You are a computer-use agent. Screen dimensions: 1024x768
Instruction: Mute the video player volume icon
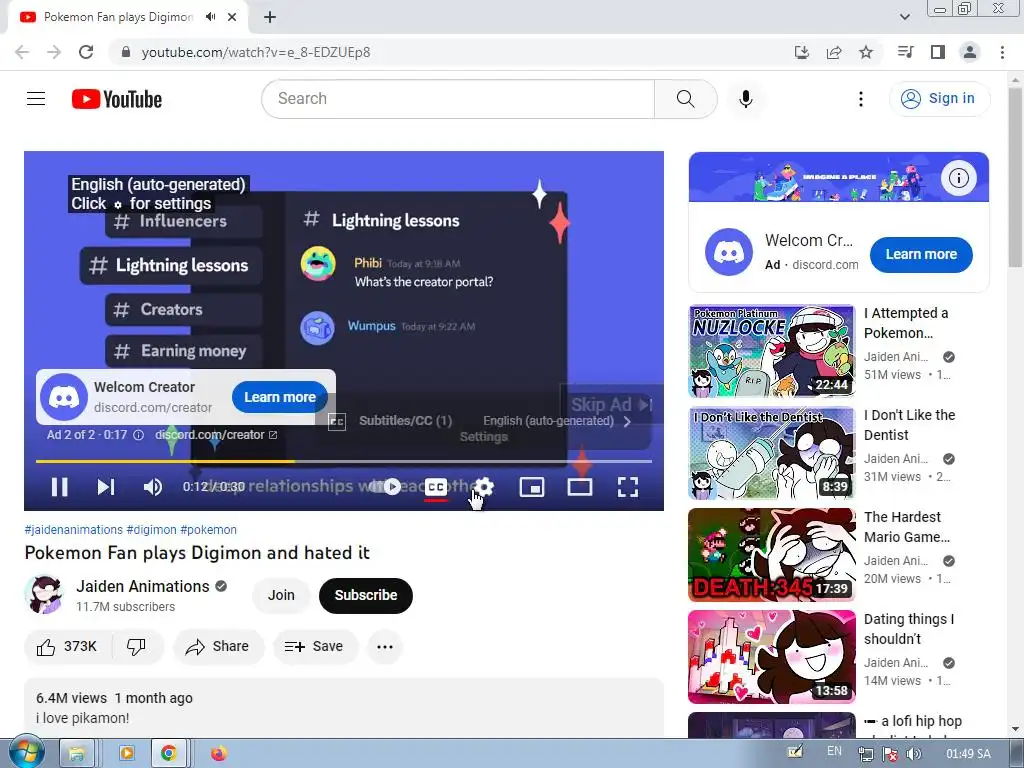153,487
